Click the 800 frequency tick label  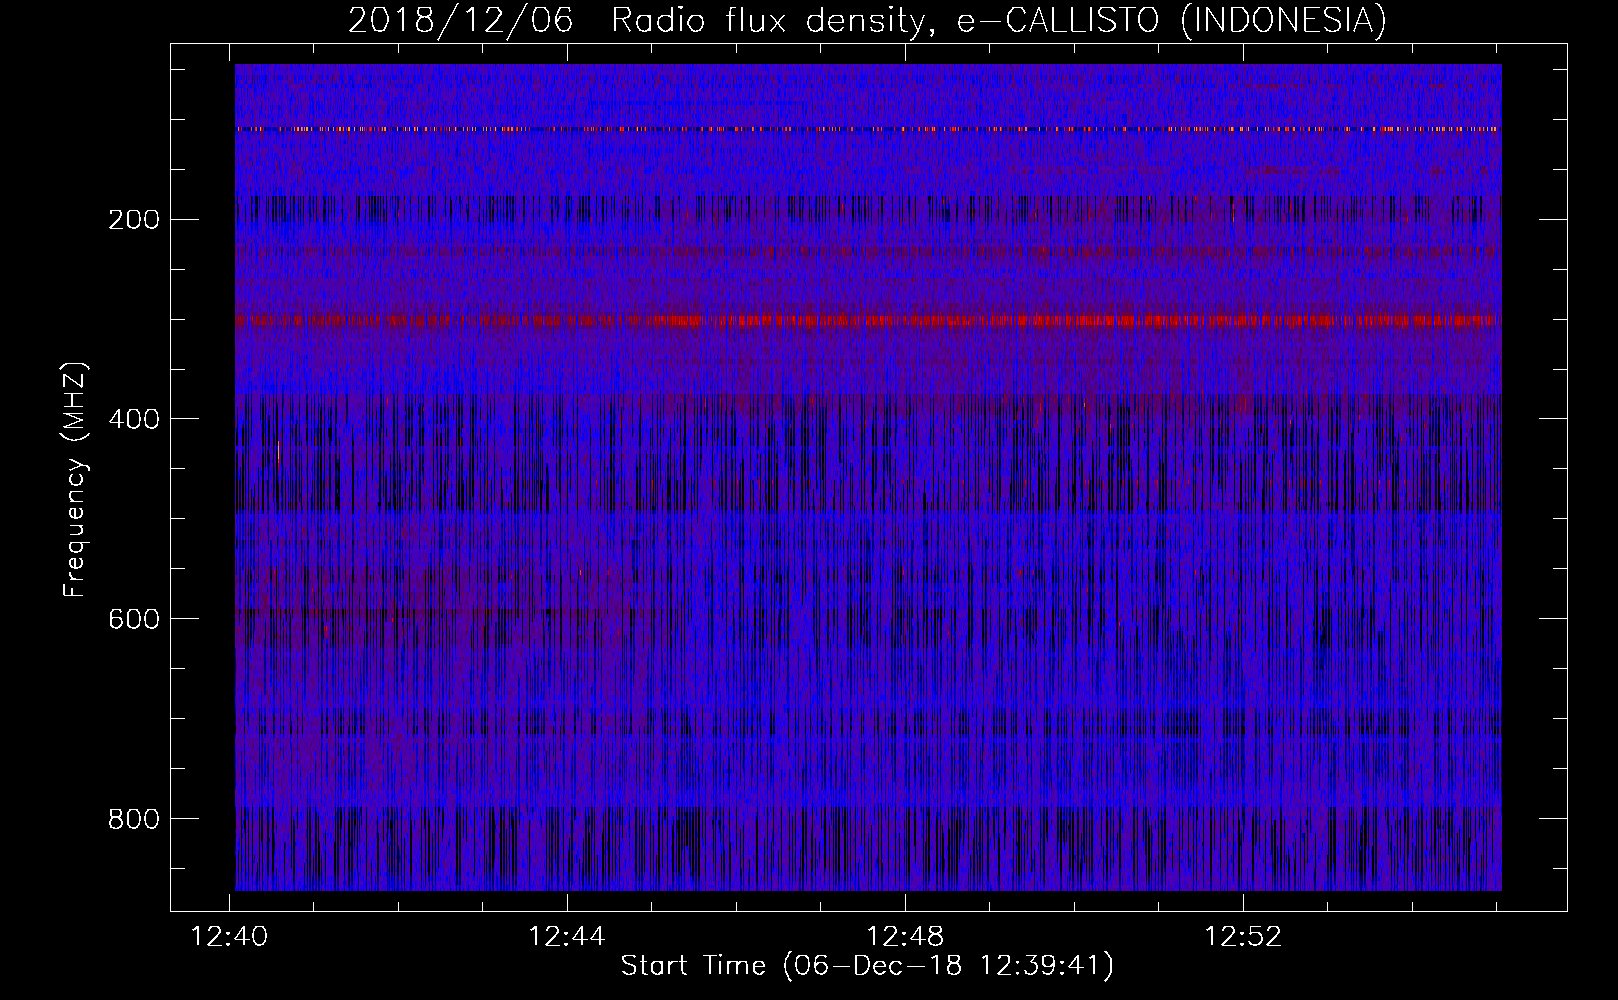click(x=134, y=820)
